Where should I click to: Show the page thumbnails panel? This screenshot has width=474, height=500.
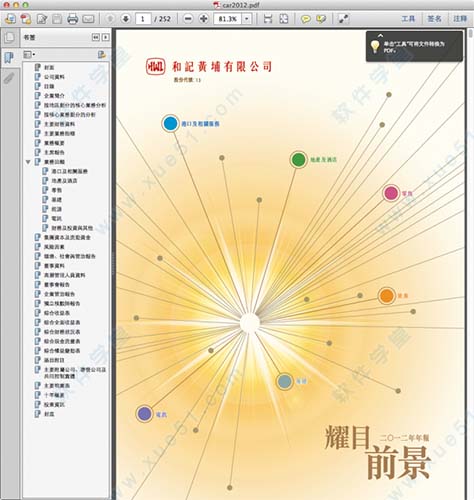(10, 37)
